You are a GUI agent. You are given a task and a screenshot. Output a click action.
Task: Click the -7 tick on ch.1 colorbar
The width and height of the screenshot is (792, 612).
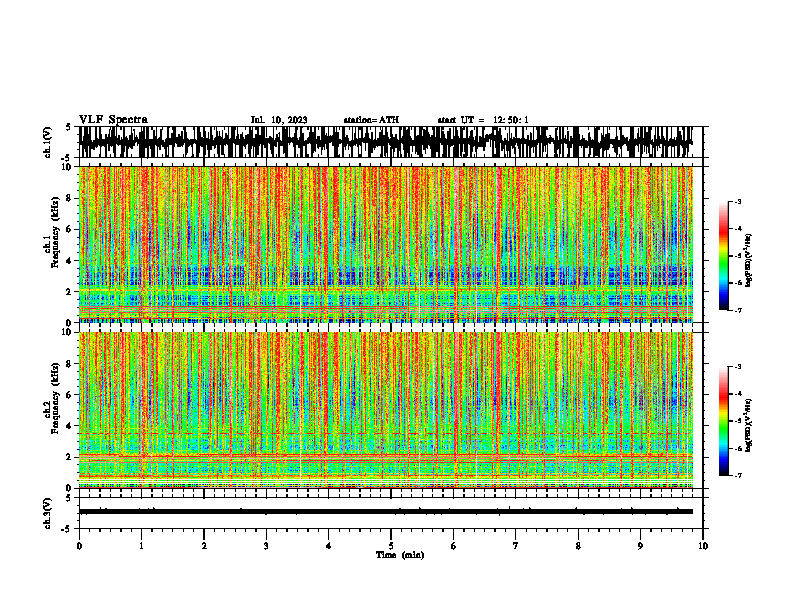pyautogui.click(x=738, y=310)
